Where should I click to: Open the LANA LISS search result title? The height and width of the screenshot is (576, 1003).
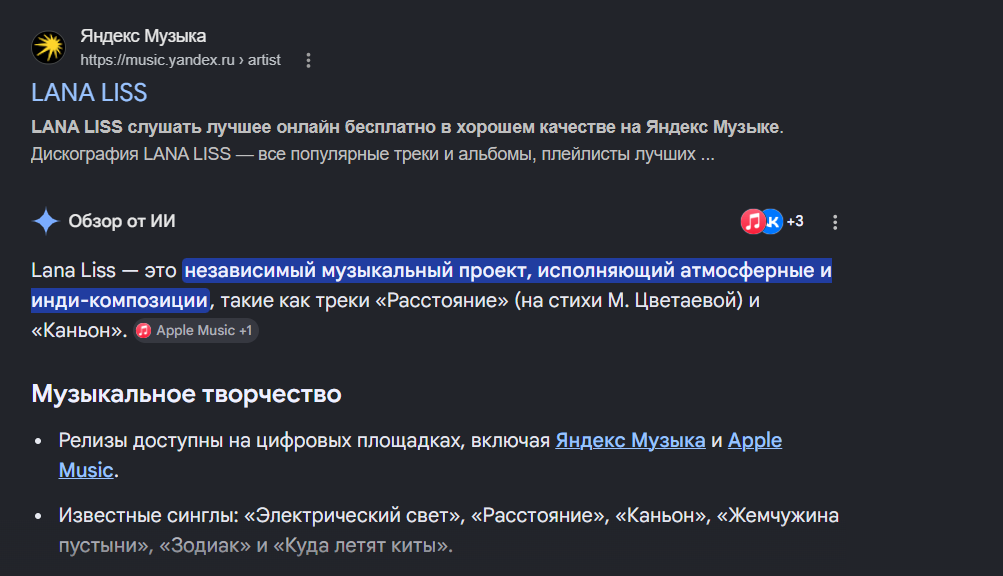pos(89,93)
